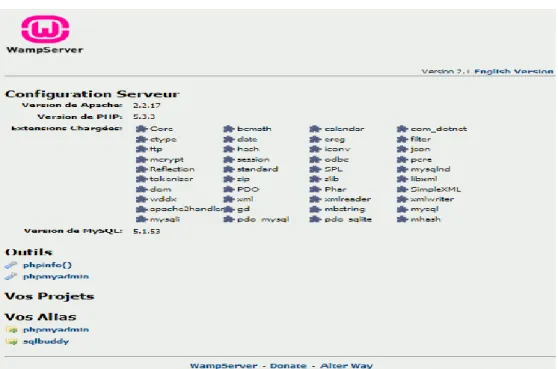Click the puzzle icon next to libxml
The height and width of the screenshot is (369, 558).
402,179
